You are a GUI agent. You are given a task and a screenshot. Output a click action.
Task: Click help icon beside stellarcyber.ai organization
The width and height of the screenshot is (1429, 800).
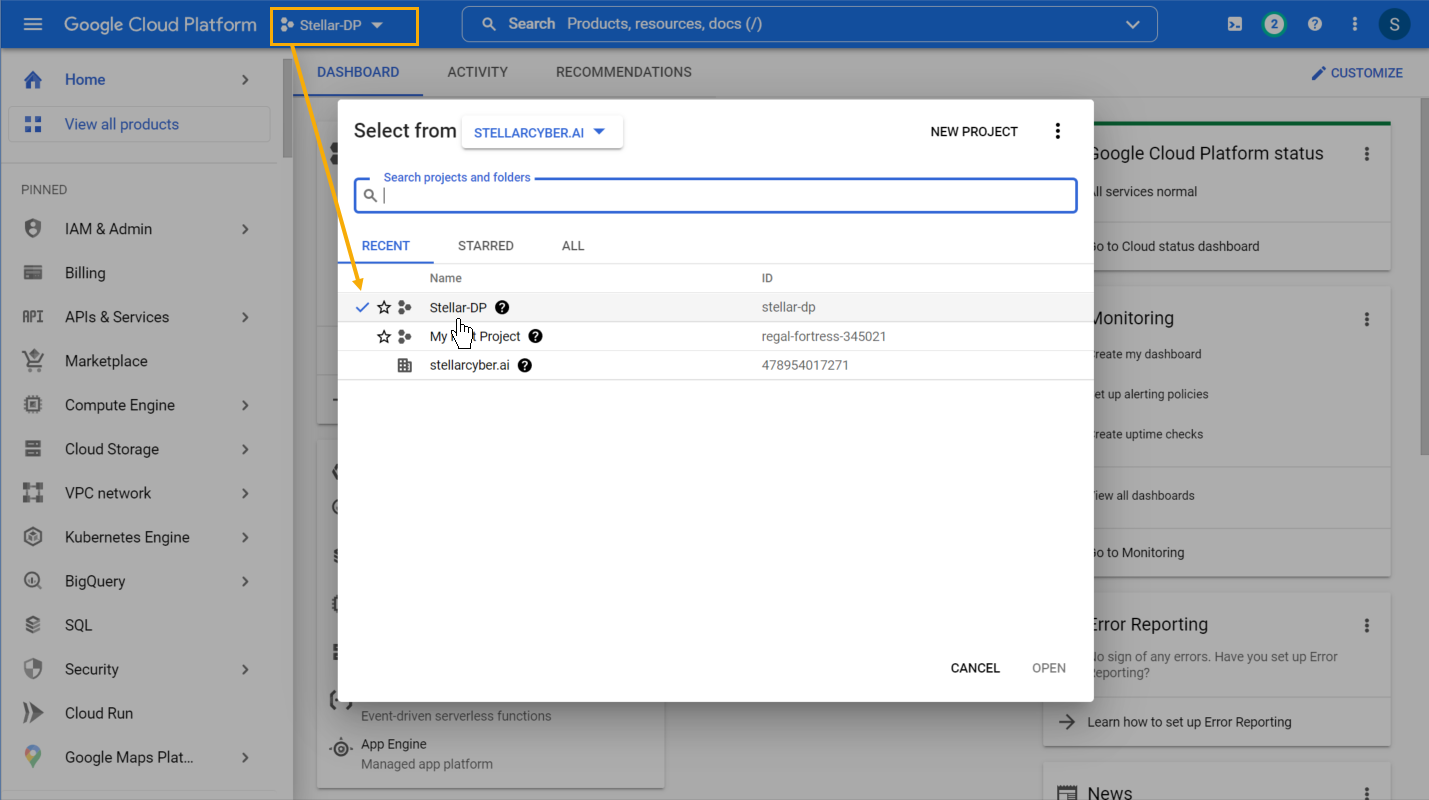point(525,366)
